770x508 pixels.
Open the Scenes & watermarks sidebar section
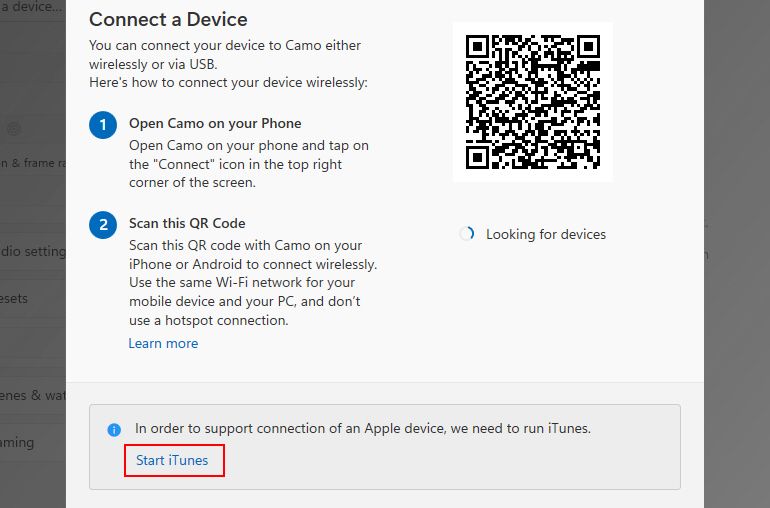pos(32,396)
